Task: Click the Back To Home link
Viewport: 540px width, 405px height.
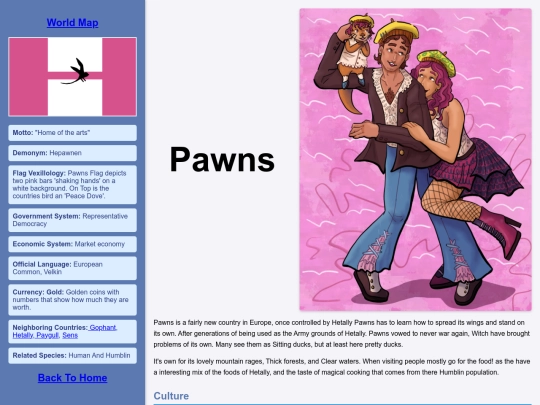Action: [x=72, y=378]
